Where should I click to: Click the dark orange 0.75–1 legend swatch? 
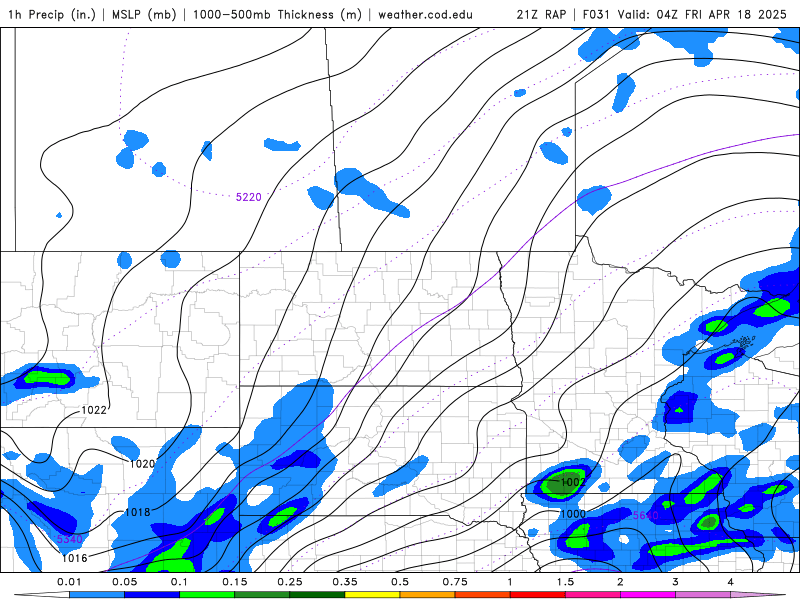[x=483, y=594]
